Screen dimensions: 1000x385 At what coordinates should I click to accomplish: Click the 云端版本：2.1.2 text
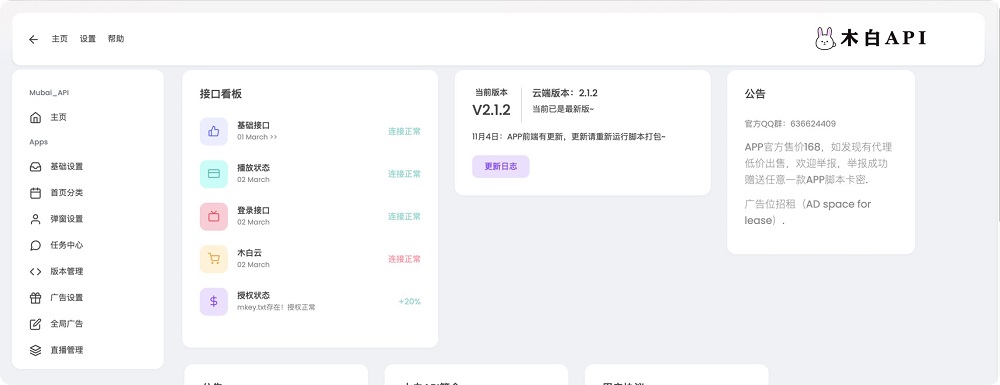point(564,93)
